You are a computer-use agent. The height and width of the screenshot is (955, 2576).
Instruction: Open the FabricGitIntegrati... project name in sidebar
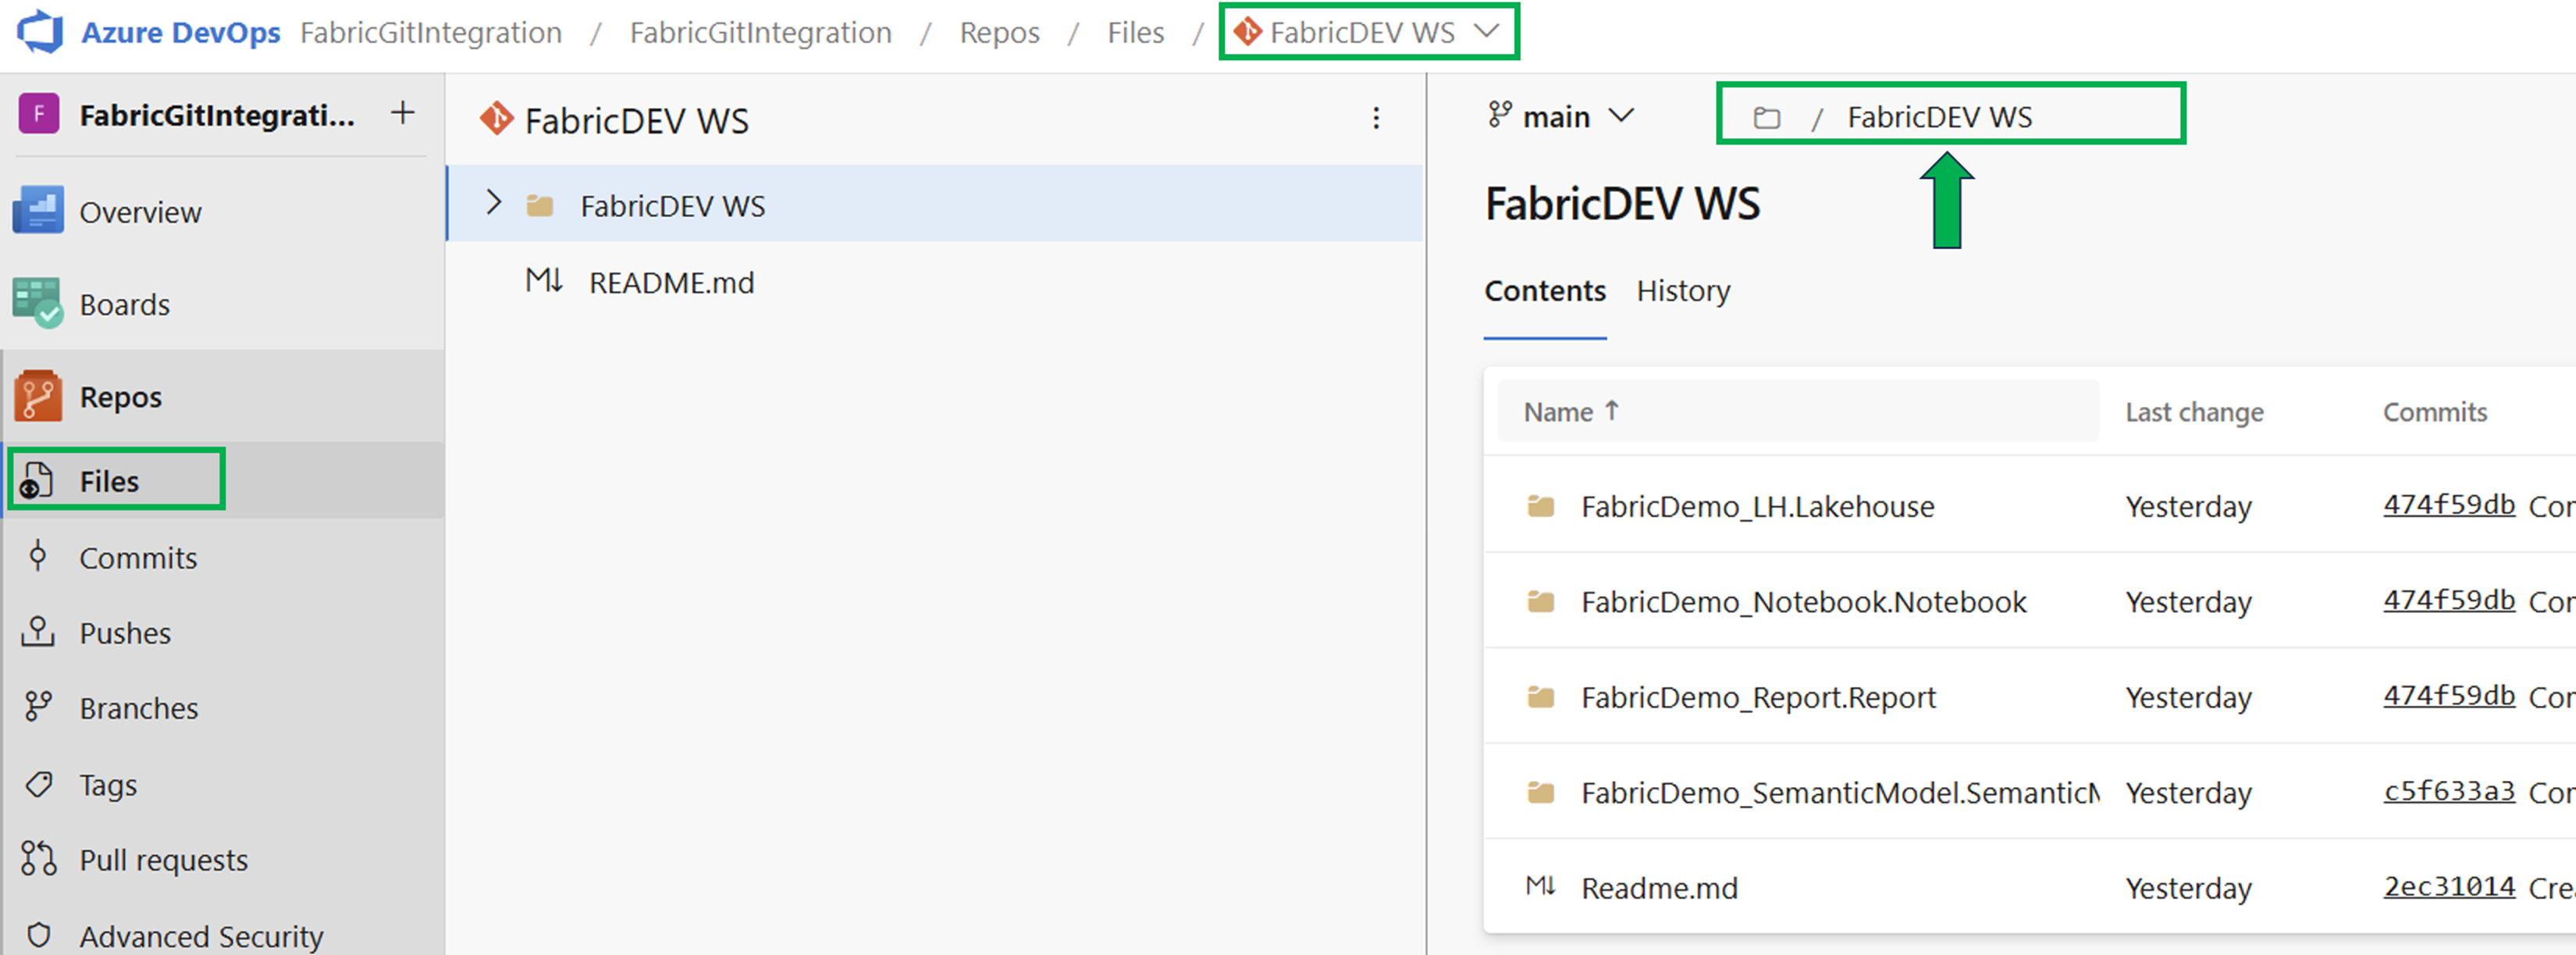tap(217, 115)
